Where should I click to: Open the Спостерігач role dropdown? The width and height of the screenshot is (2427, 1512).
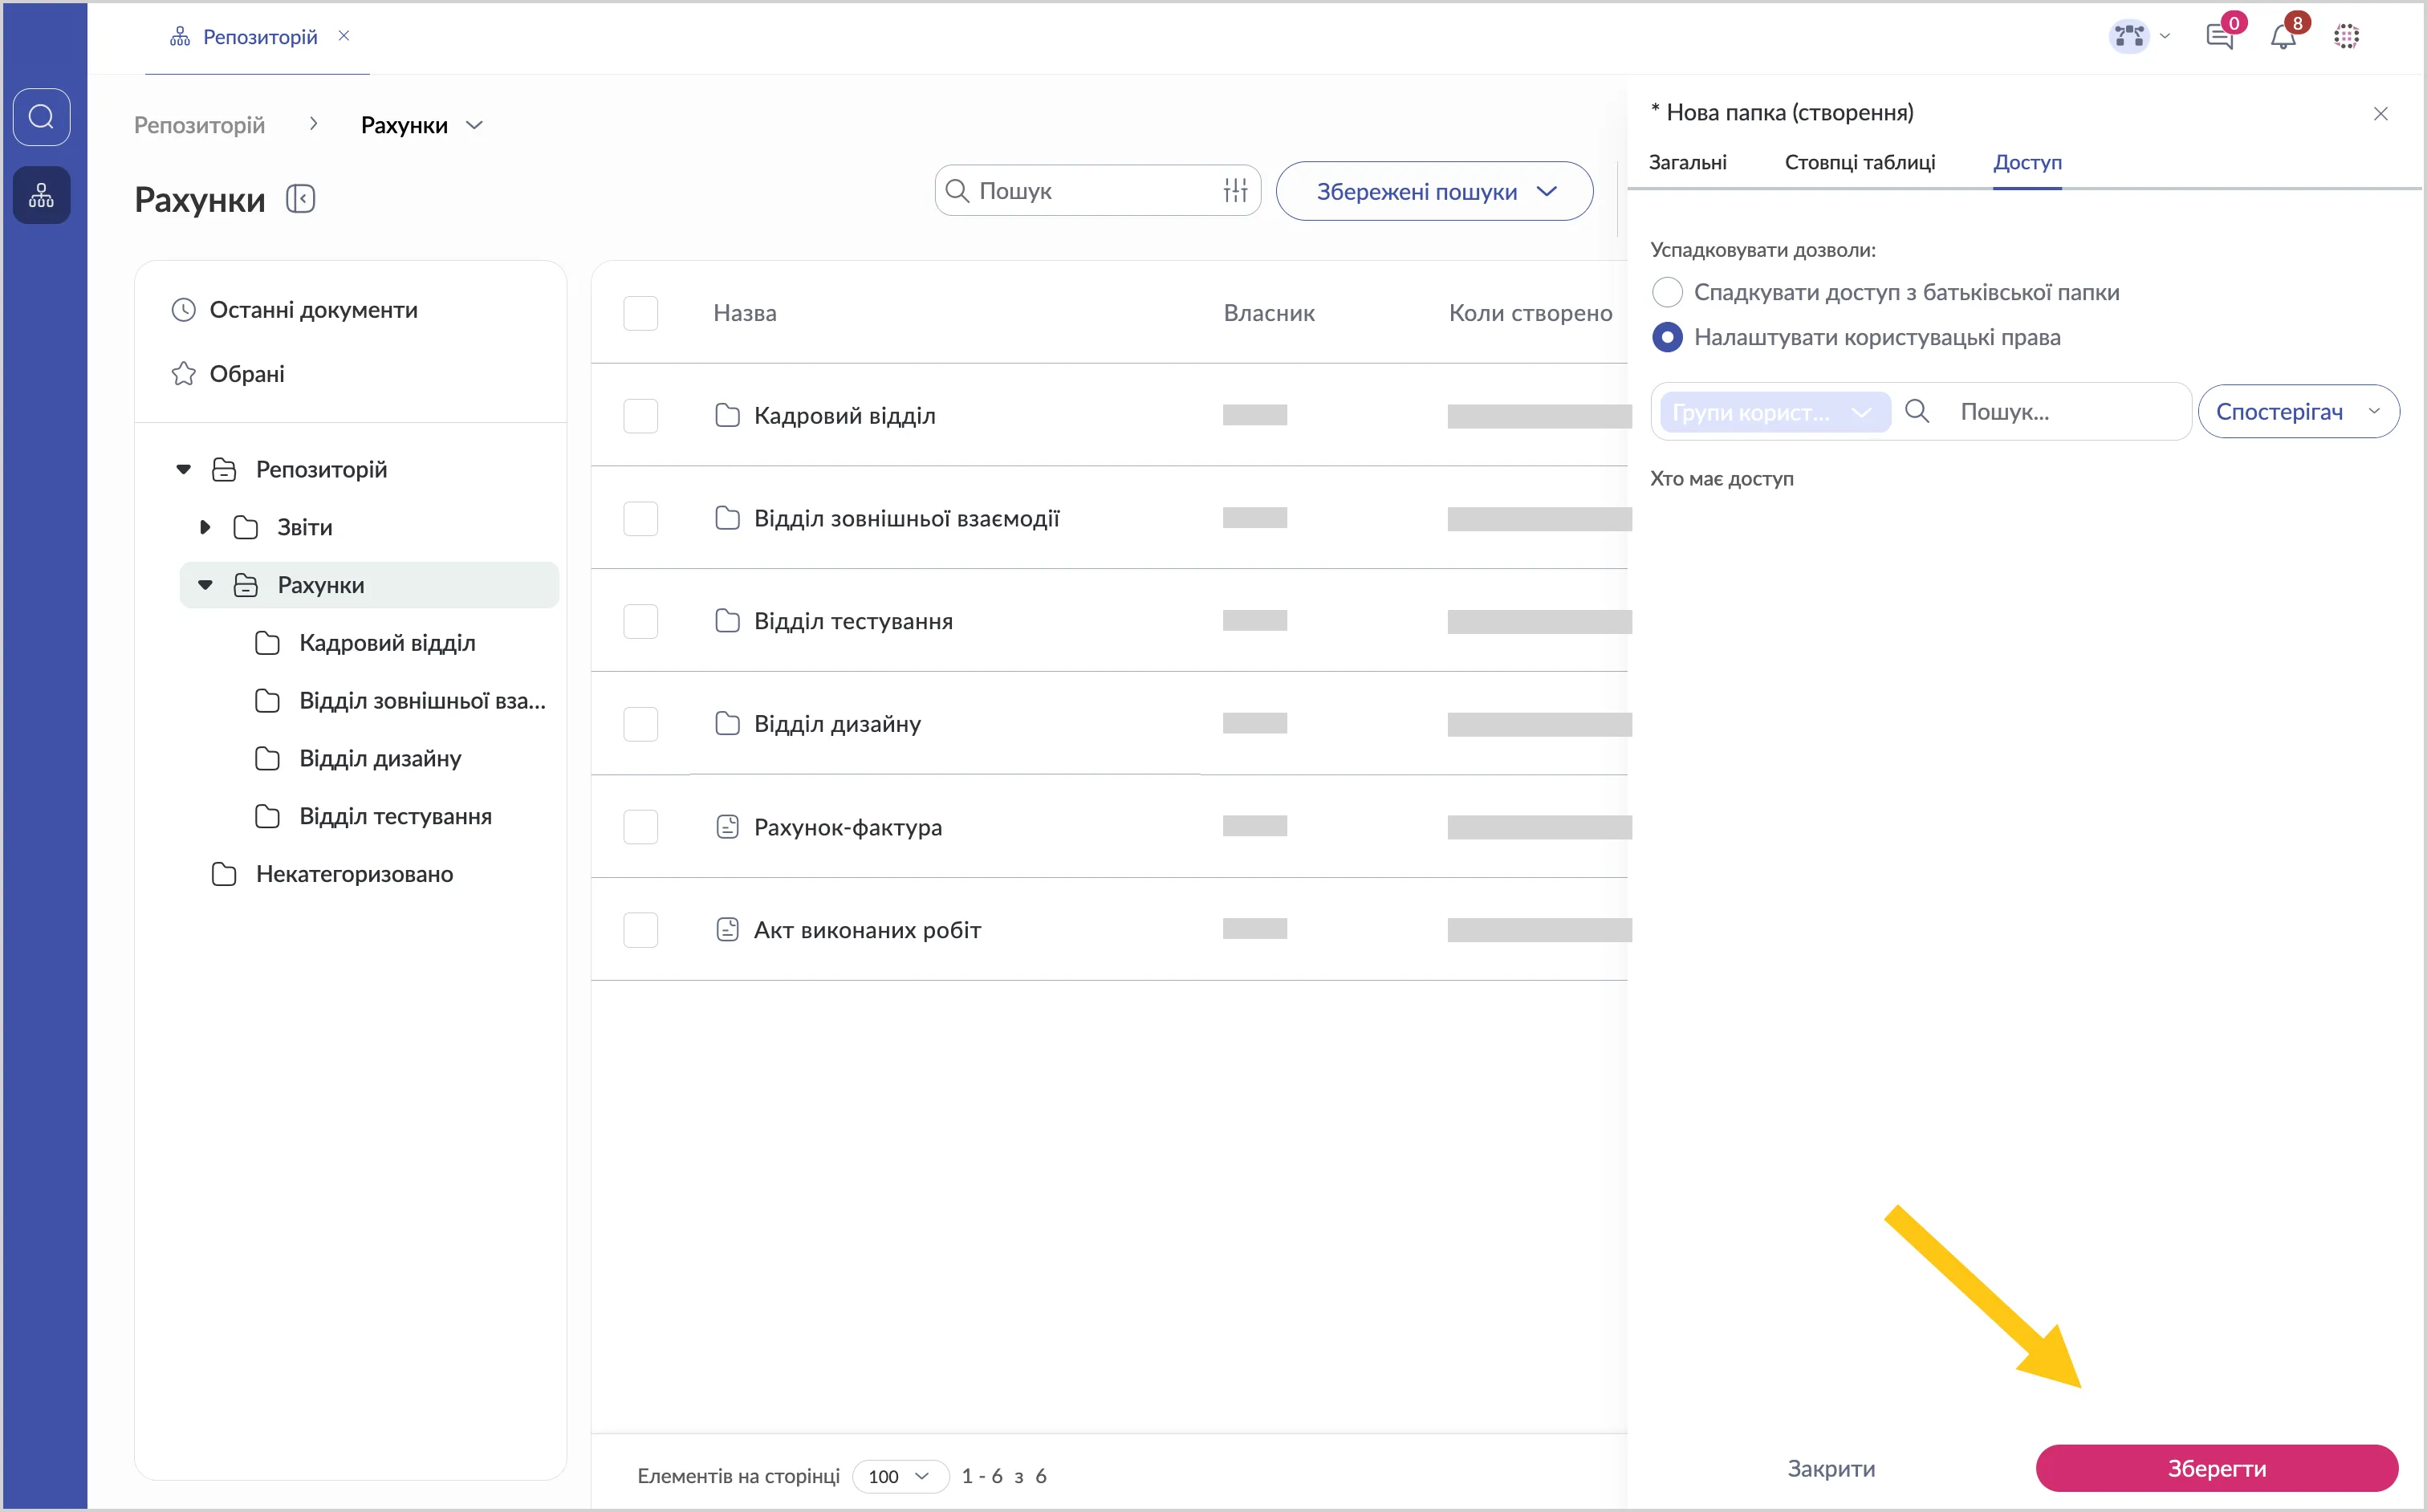(x=2297, y=412)
